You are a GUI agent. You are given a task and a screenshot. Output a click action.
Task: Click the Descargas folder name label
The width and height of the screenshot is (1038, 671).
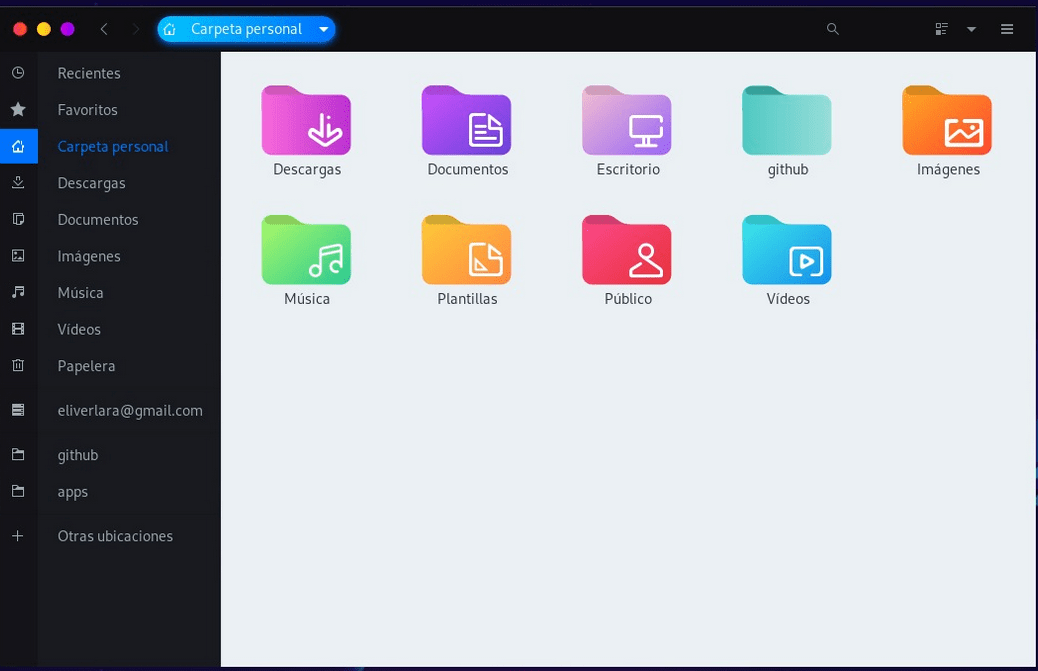pos(307,169)
